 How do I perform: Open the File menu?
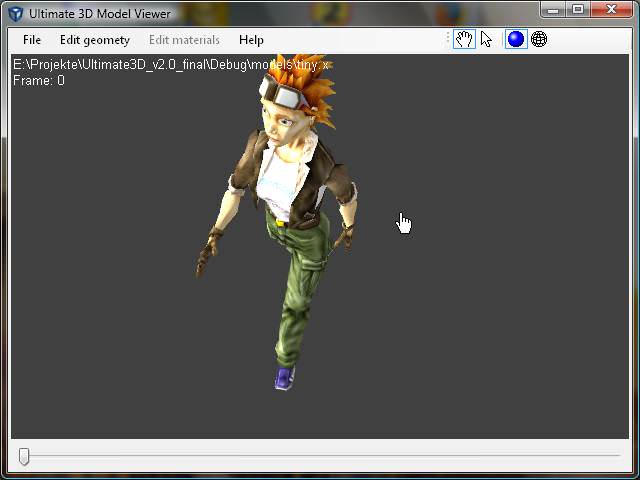[32, 40]
